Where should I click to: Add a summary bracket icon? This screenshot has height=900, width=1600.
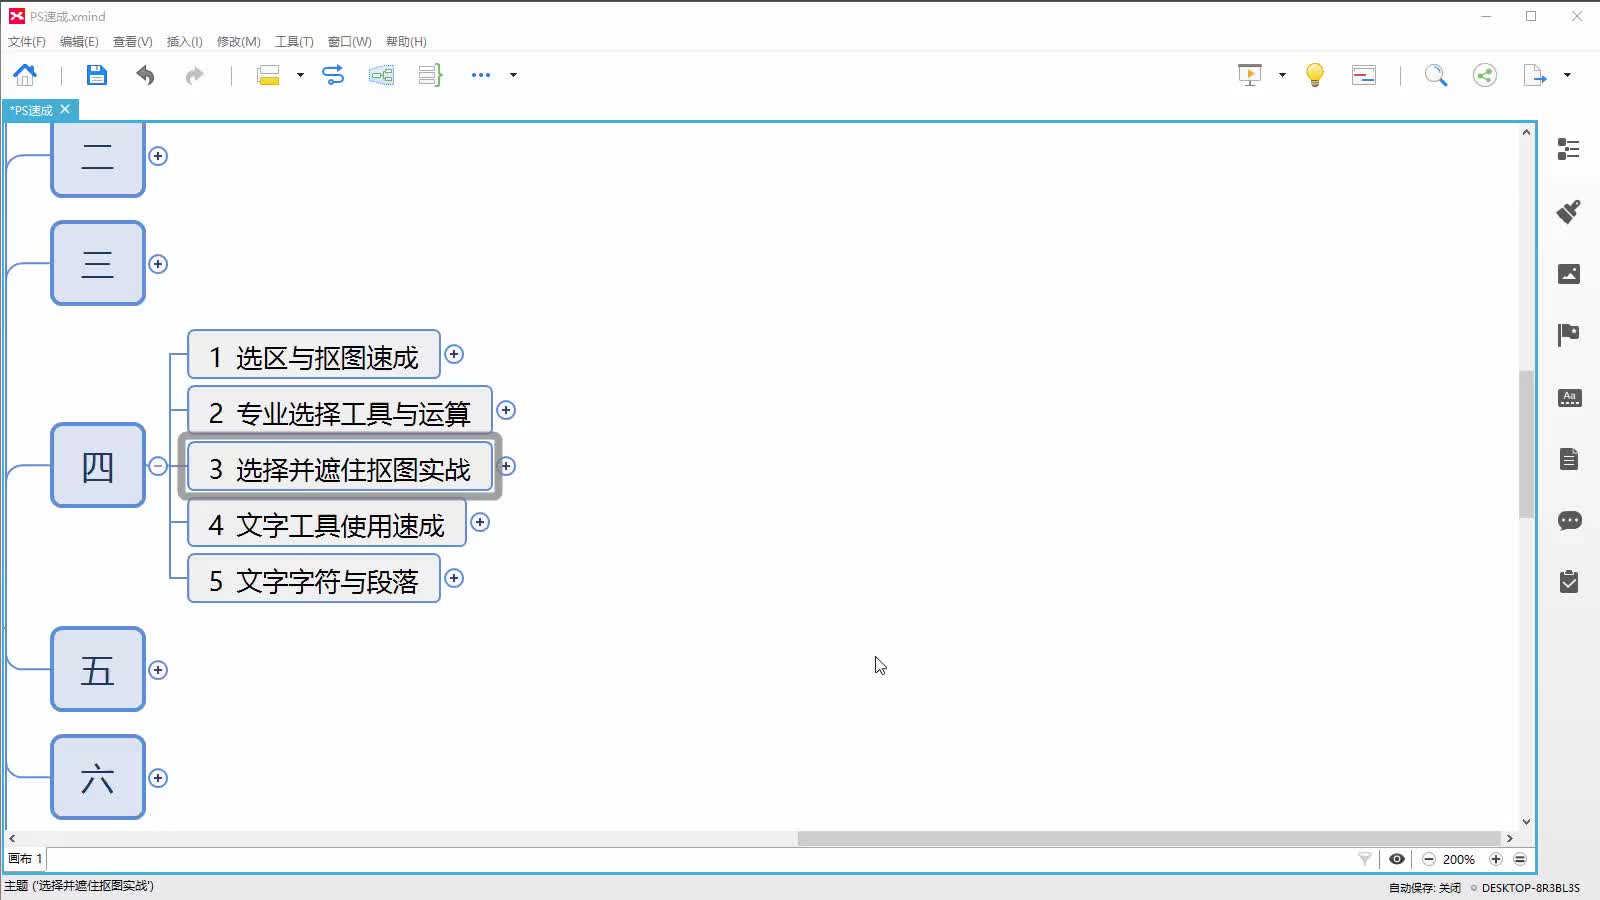pos(430,75)
